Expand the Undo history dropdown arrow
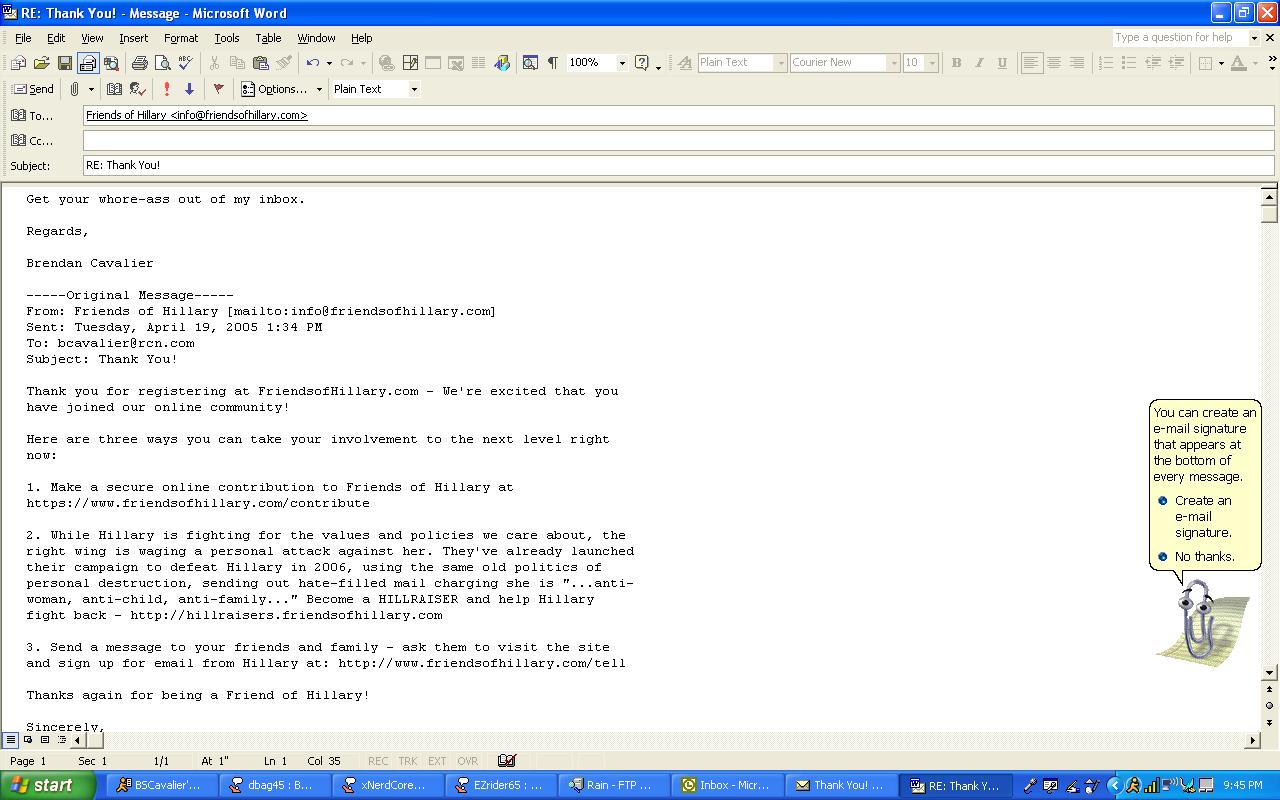The image size is (1280, 800). point(329,63)
